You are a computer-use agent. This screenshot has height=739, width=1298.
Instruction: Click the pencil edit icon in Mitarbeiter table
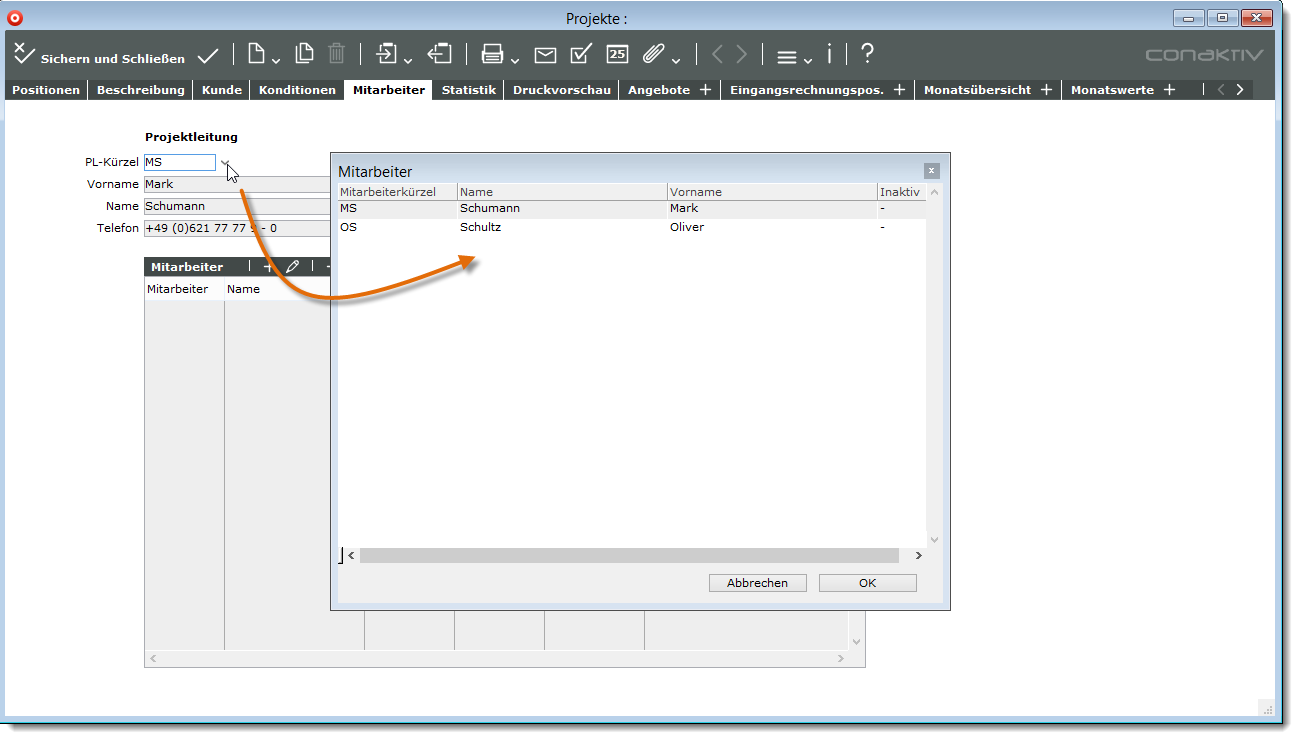tap(292, 267)
